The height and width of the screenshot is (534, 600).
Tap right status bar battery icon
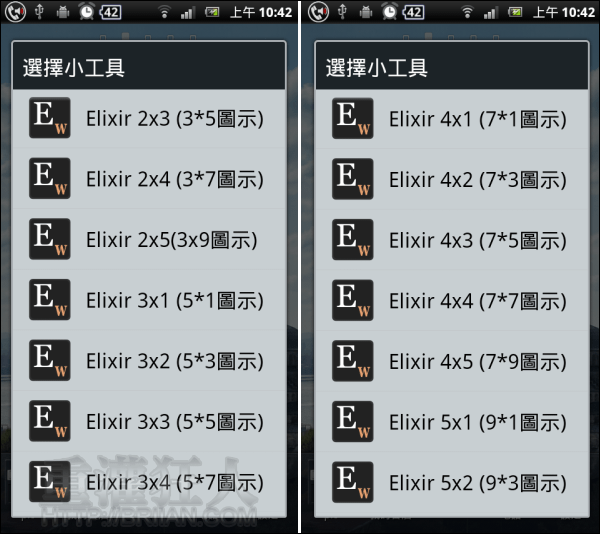515,13
